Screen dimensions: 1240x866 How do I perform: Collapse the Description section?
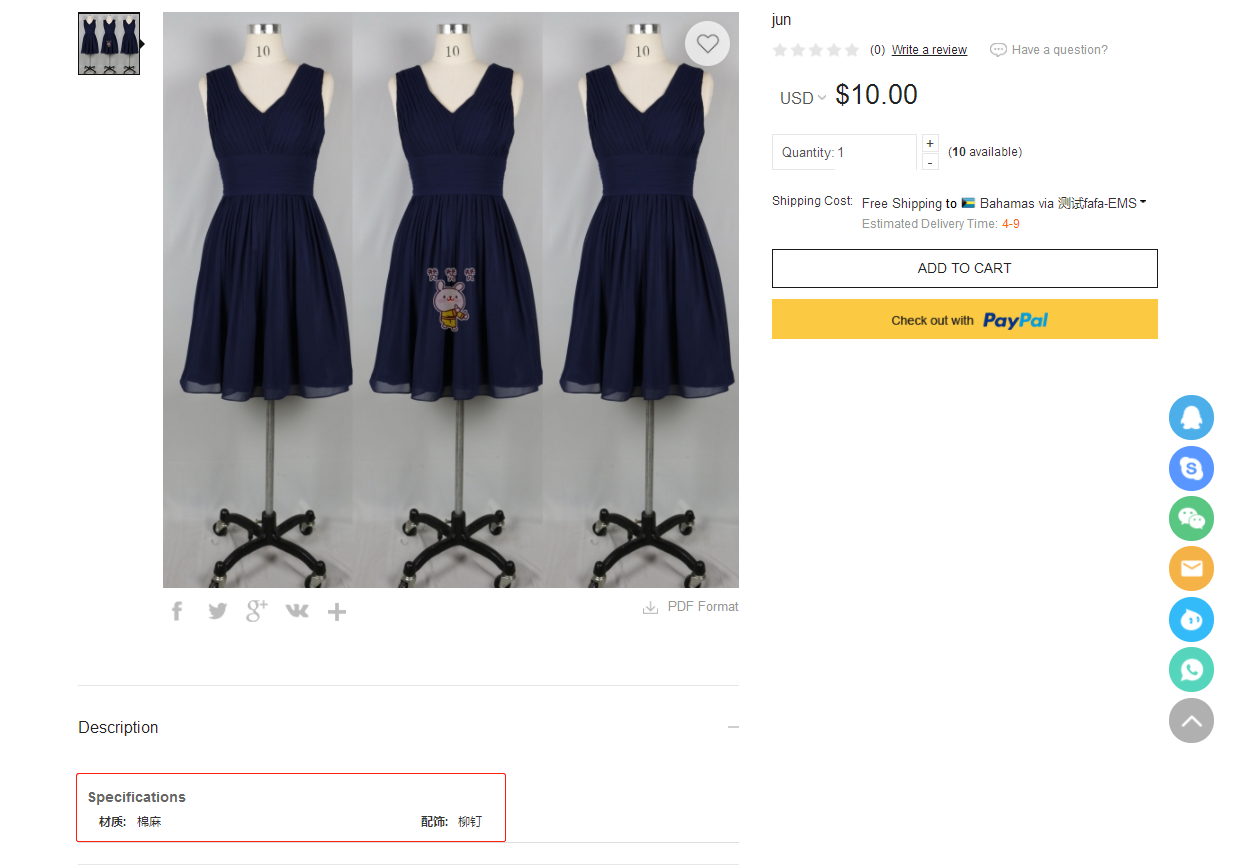click(x=733, y=727)
